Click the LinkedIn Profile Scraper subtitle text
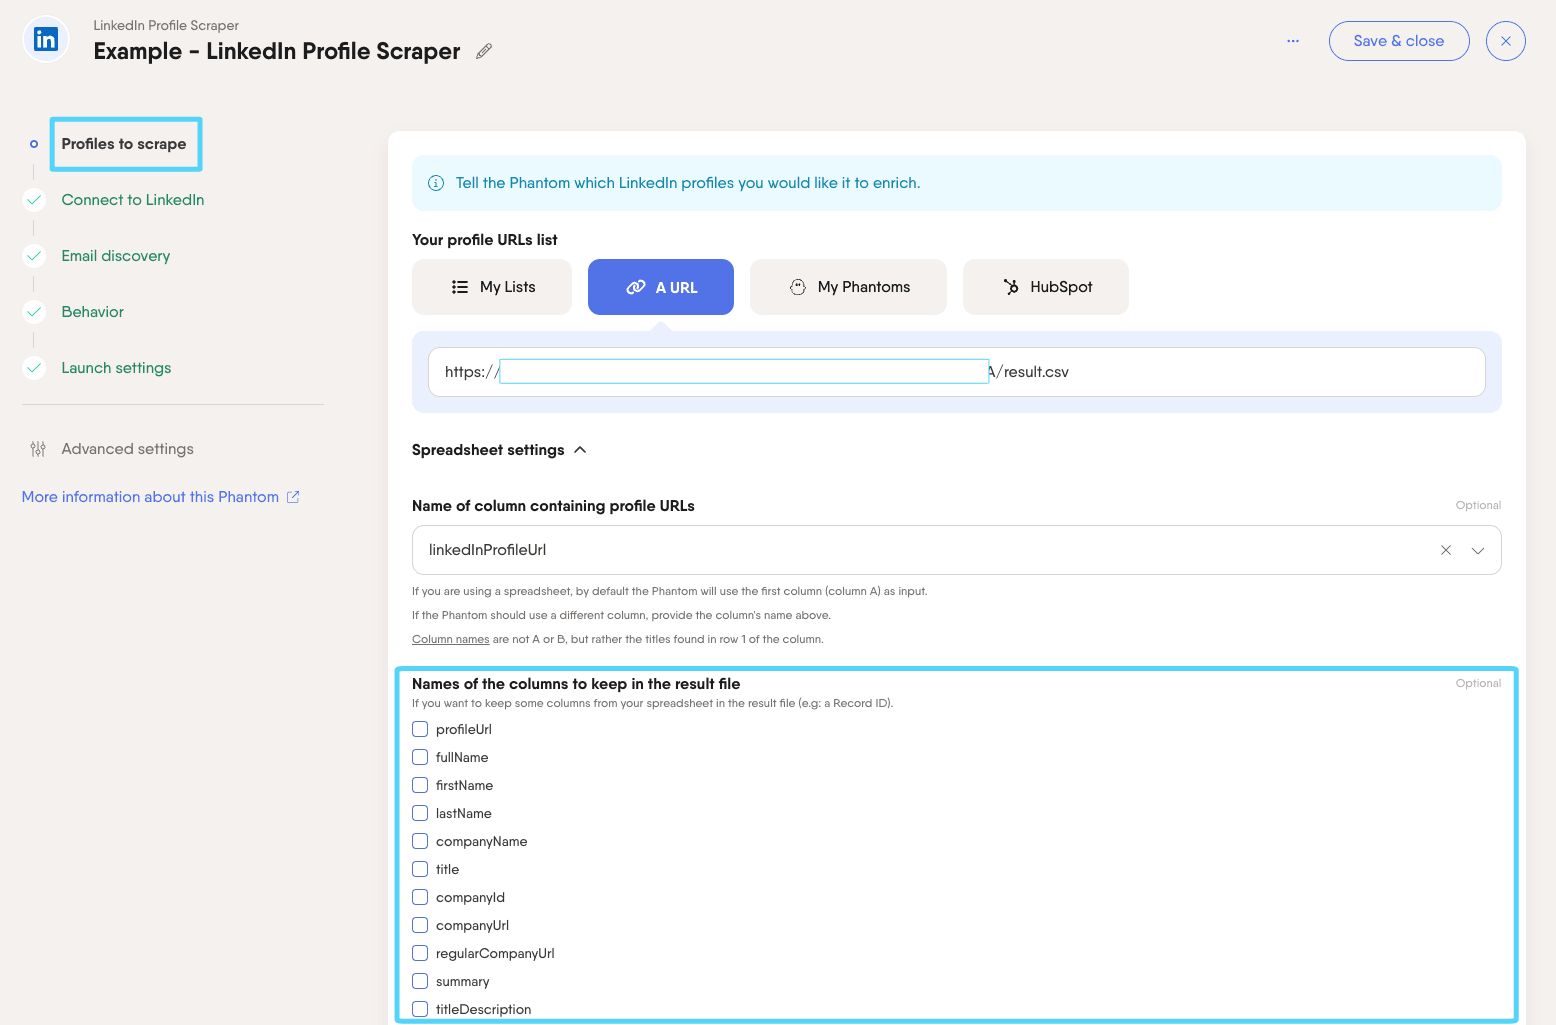 pyautogui.click(x=166, y=25)
